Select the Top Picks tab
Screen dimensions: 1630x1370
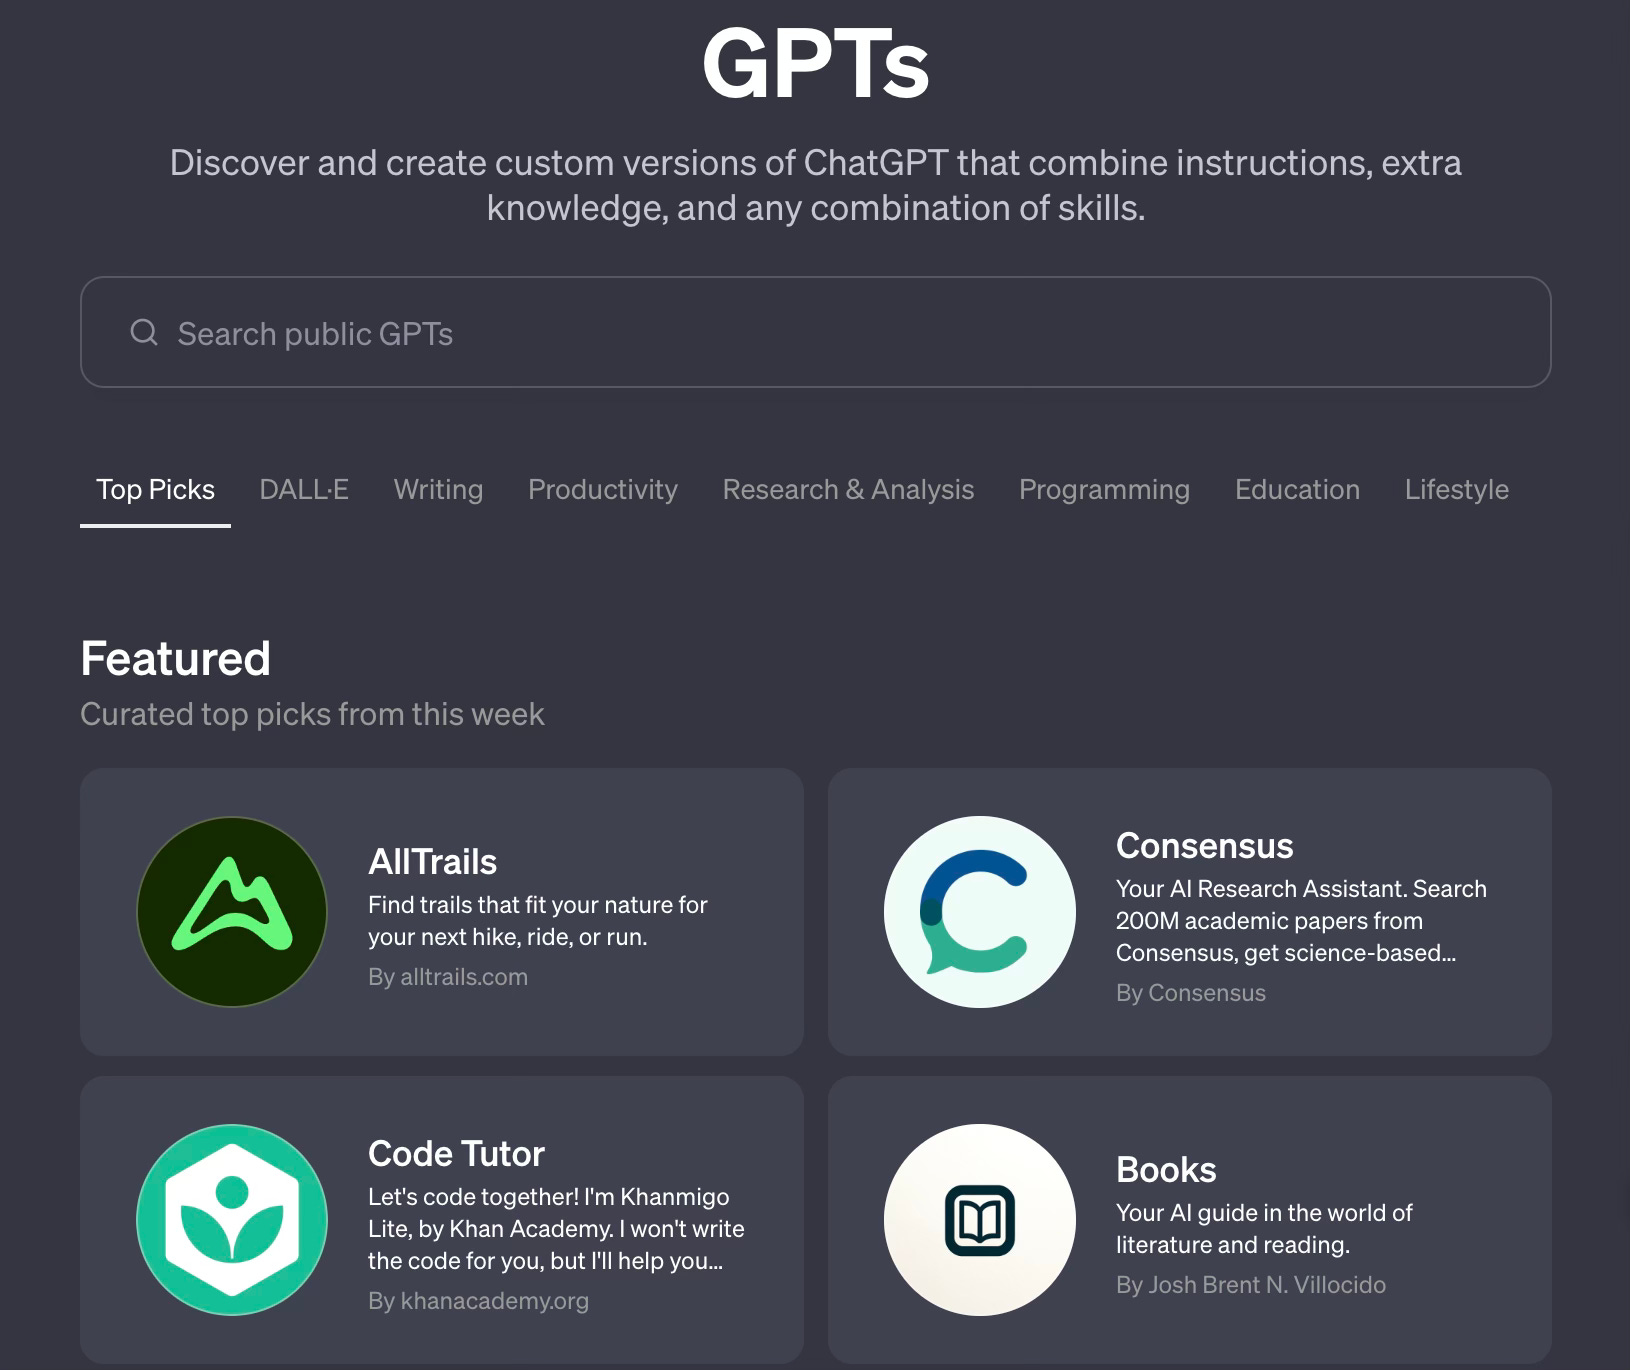point(155,489)
